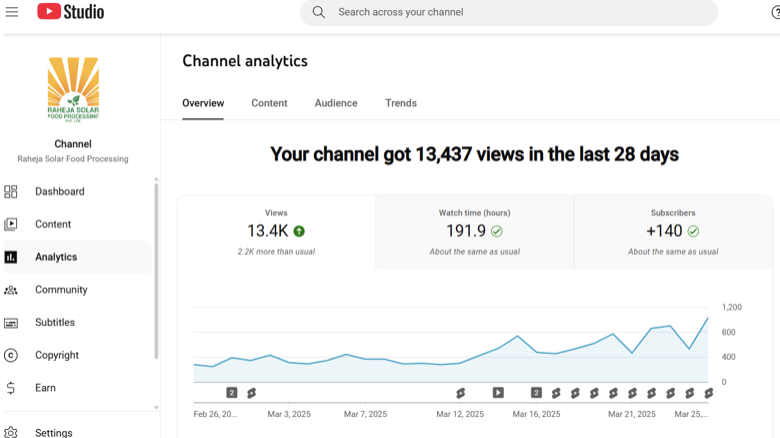780x438 pixels.
Task: Switch to the Overview analytics tab
Action: 203,103
